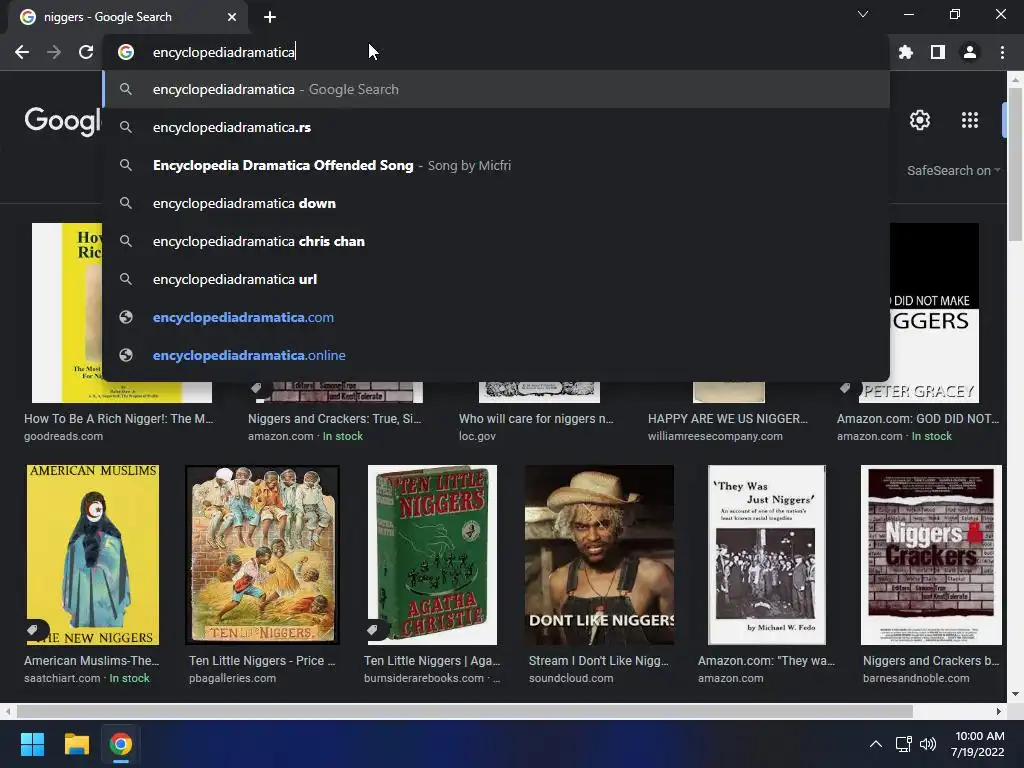This screenshot has height=768, width=1024.
Task: Select 'Encyclopedia Dramatica Offended Song' suggestion
Action: (x=496, y=165)
